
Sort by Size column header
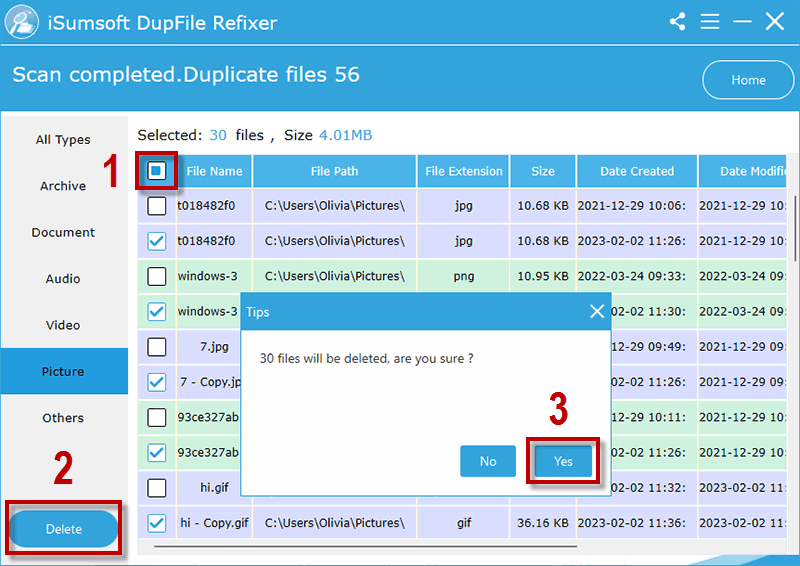tap(542, 171)
